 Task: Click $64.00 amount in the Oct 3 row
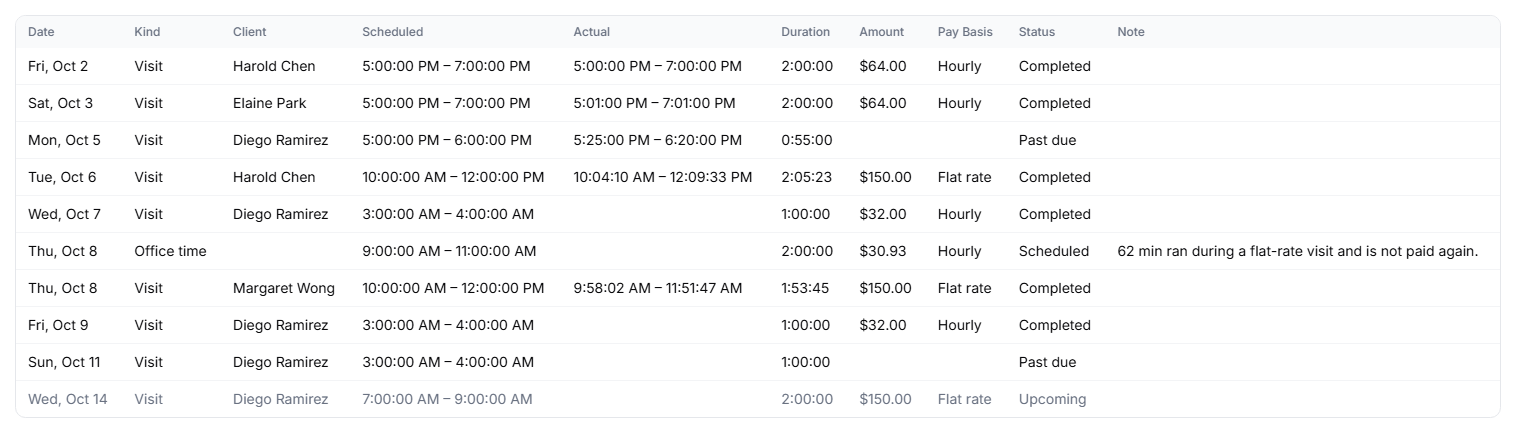point(883,103)
